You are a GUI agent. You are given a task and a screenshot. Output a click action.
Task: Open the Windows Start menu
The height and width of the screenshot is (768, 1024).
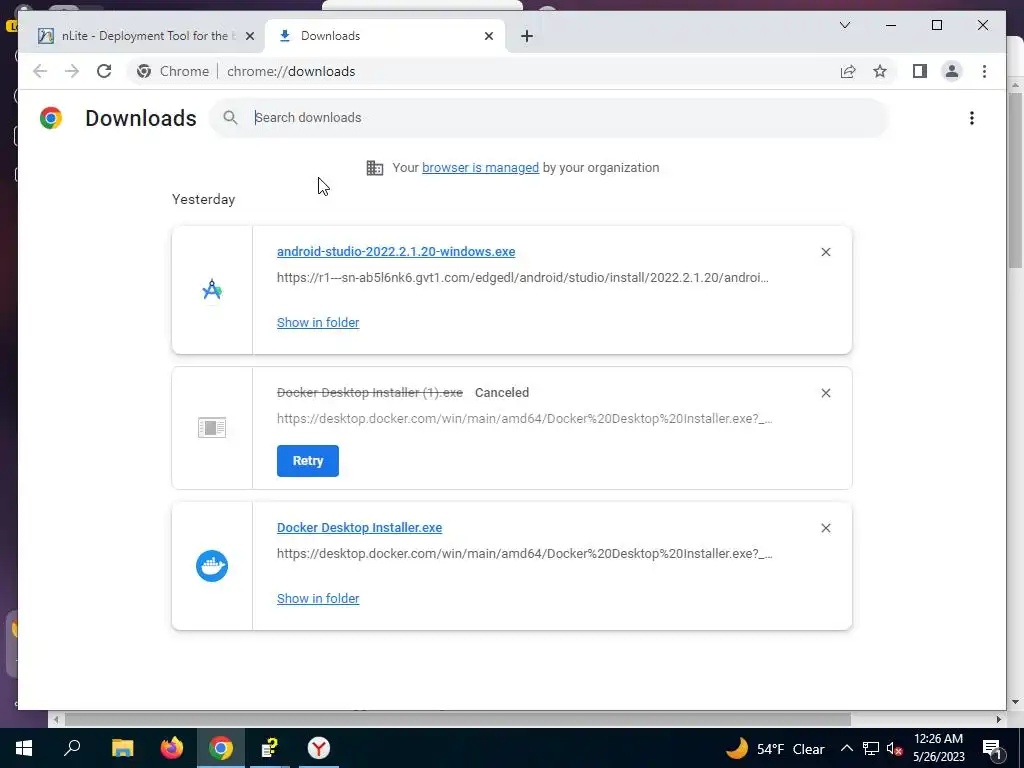pyautogui.click(x=24, y=748)
